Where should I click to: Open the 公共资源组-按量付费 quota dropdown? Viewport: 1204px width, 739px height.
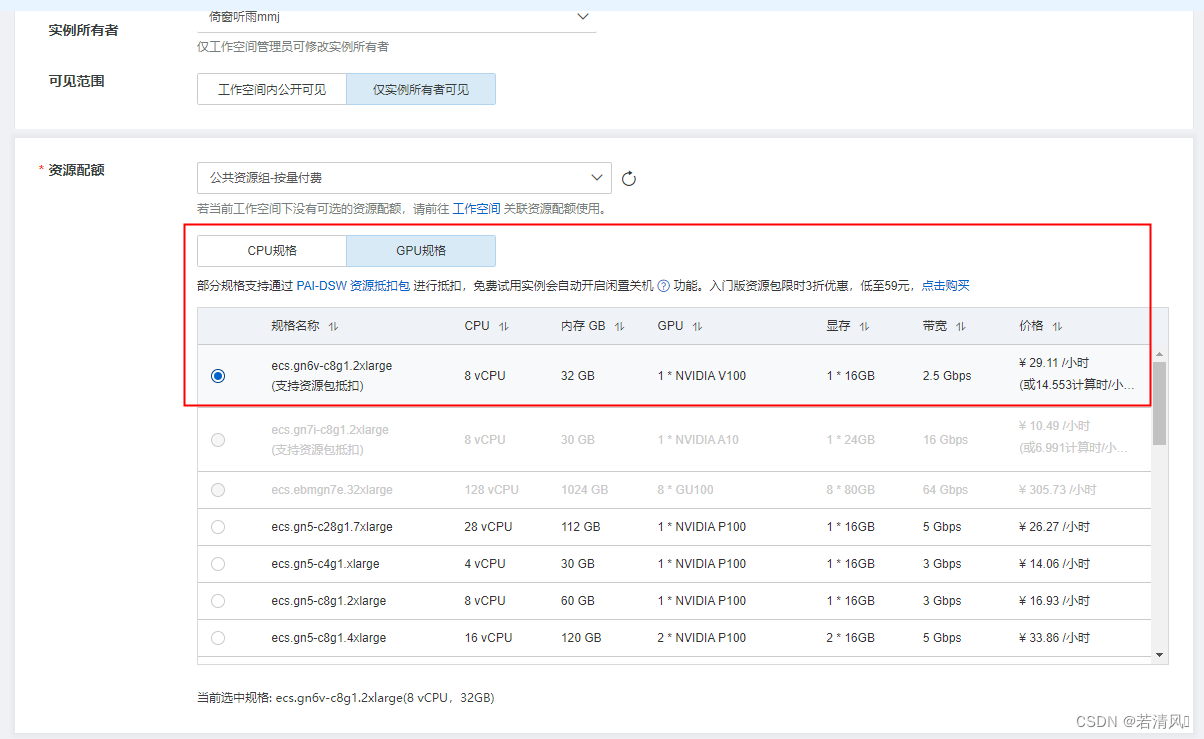404,178
